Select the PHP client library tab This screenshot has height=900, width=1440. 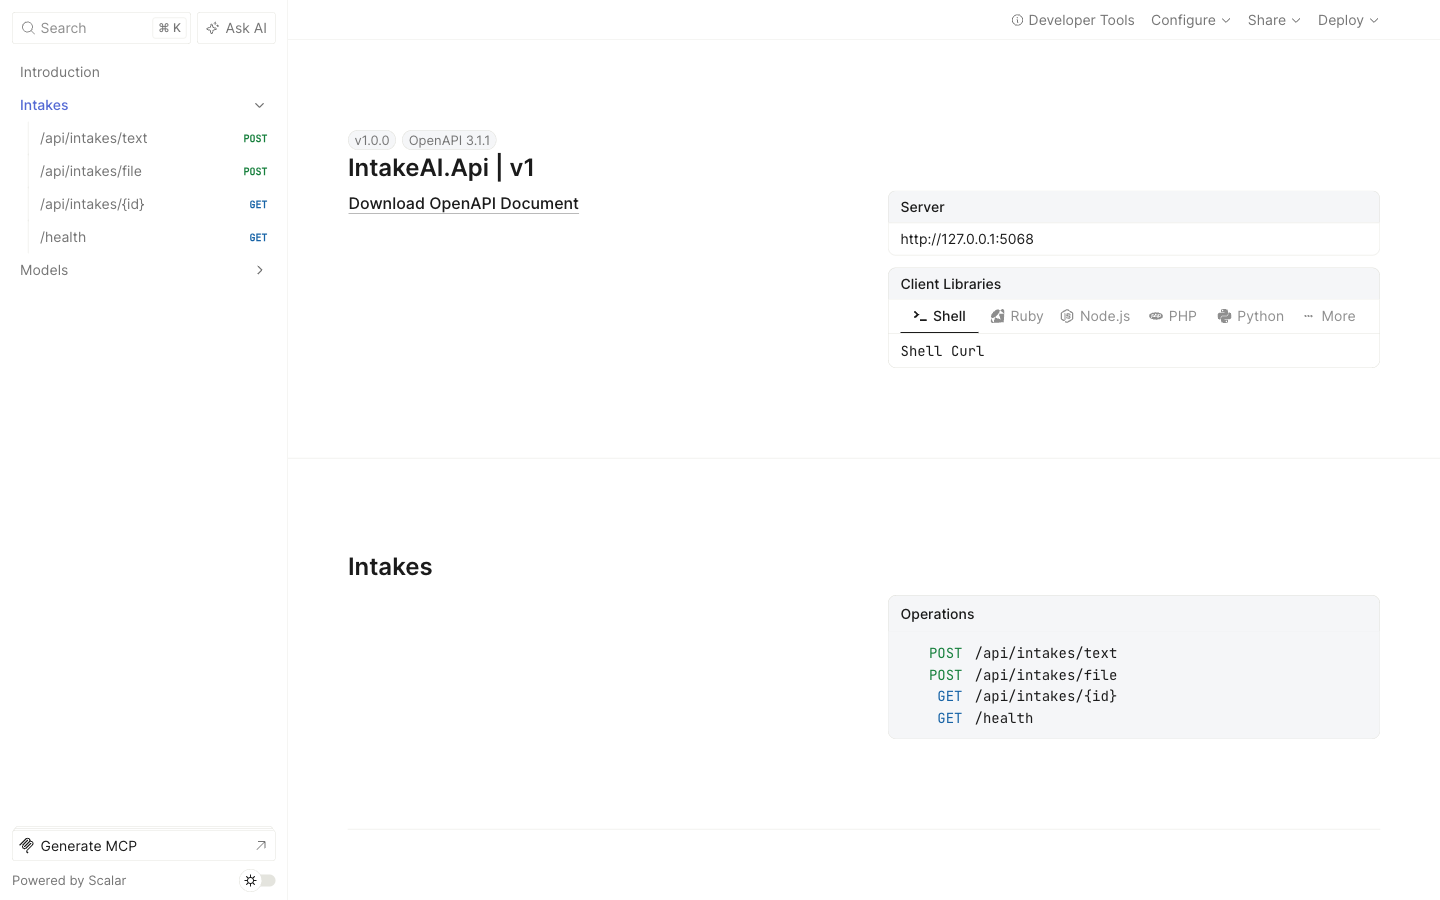tap(1173, 316)
